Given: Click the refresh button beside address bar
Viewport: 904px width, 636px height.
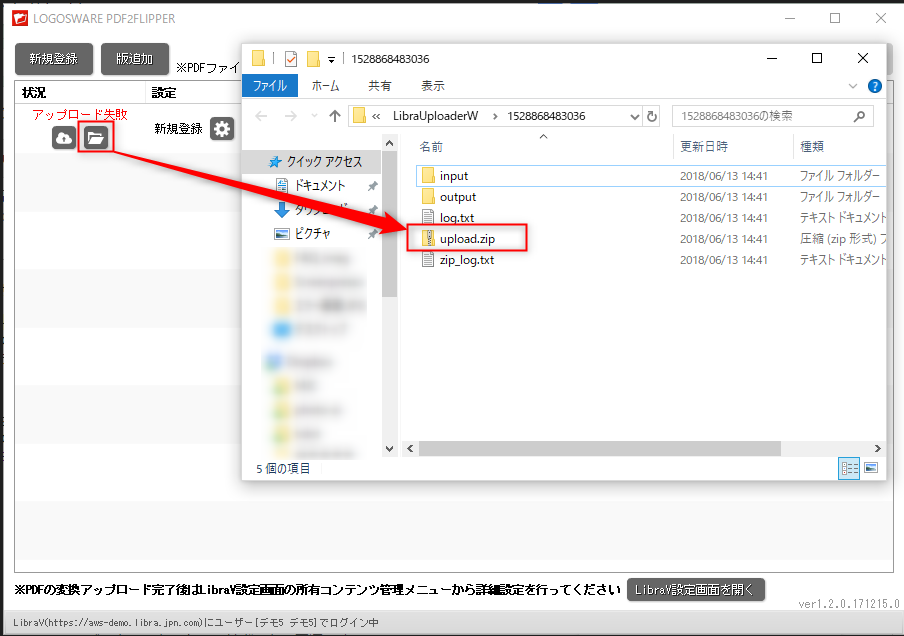Looking at the screenshot, I should click(653, 116).
